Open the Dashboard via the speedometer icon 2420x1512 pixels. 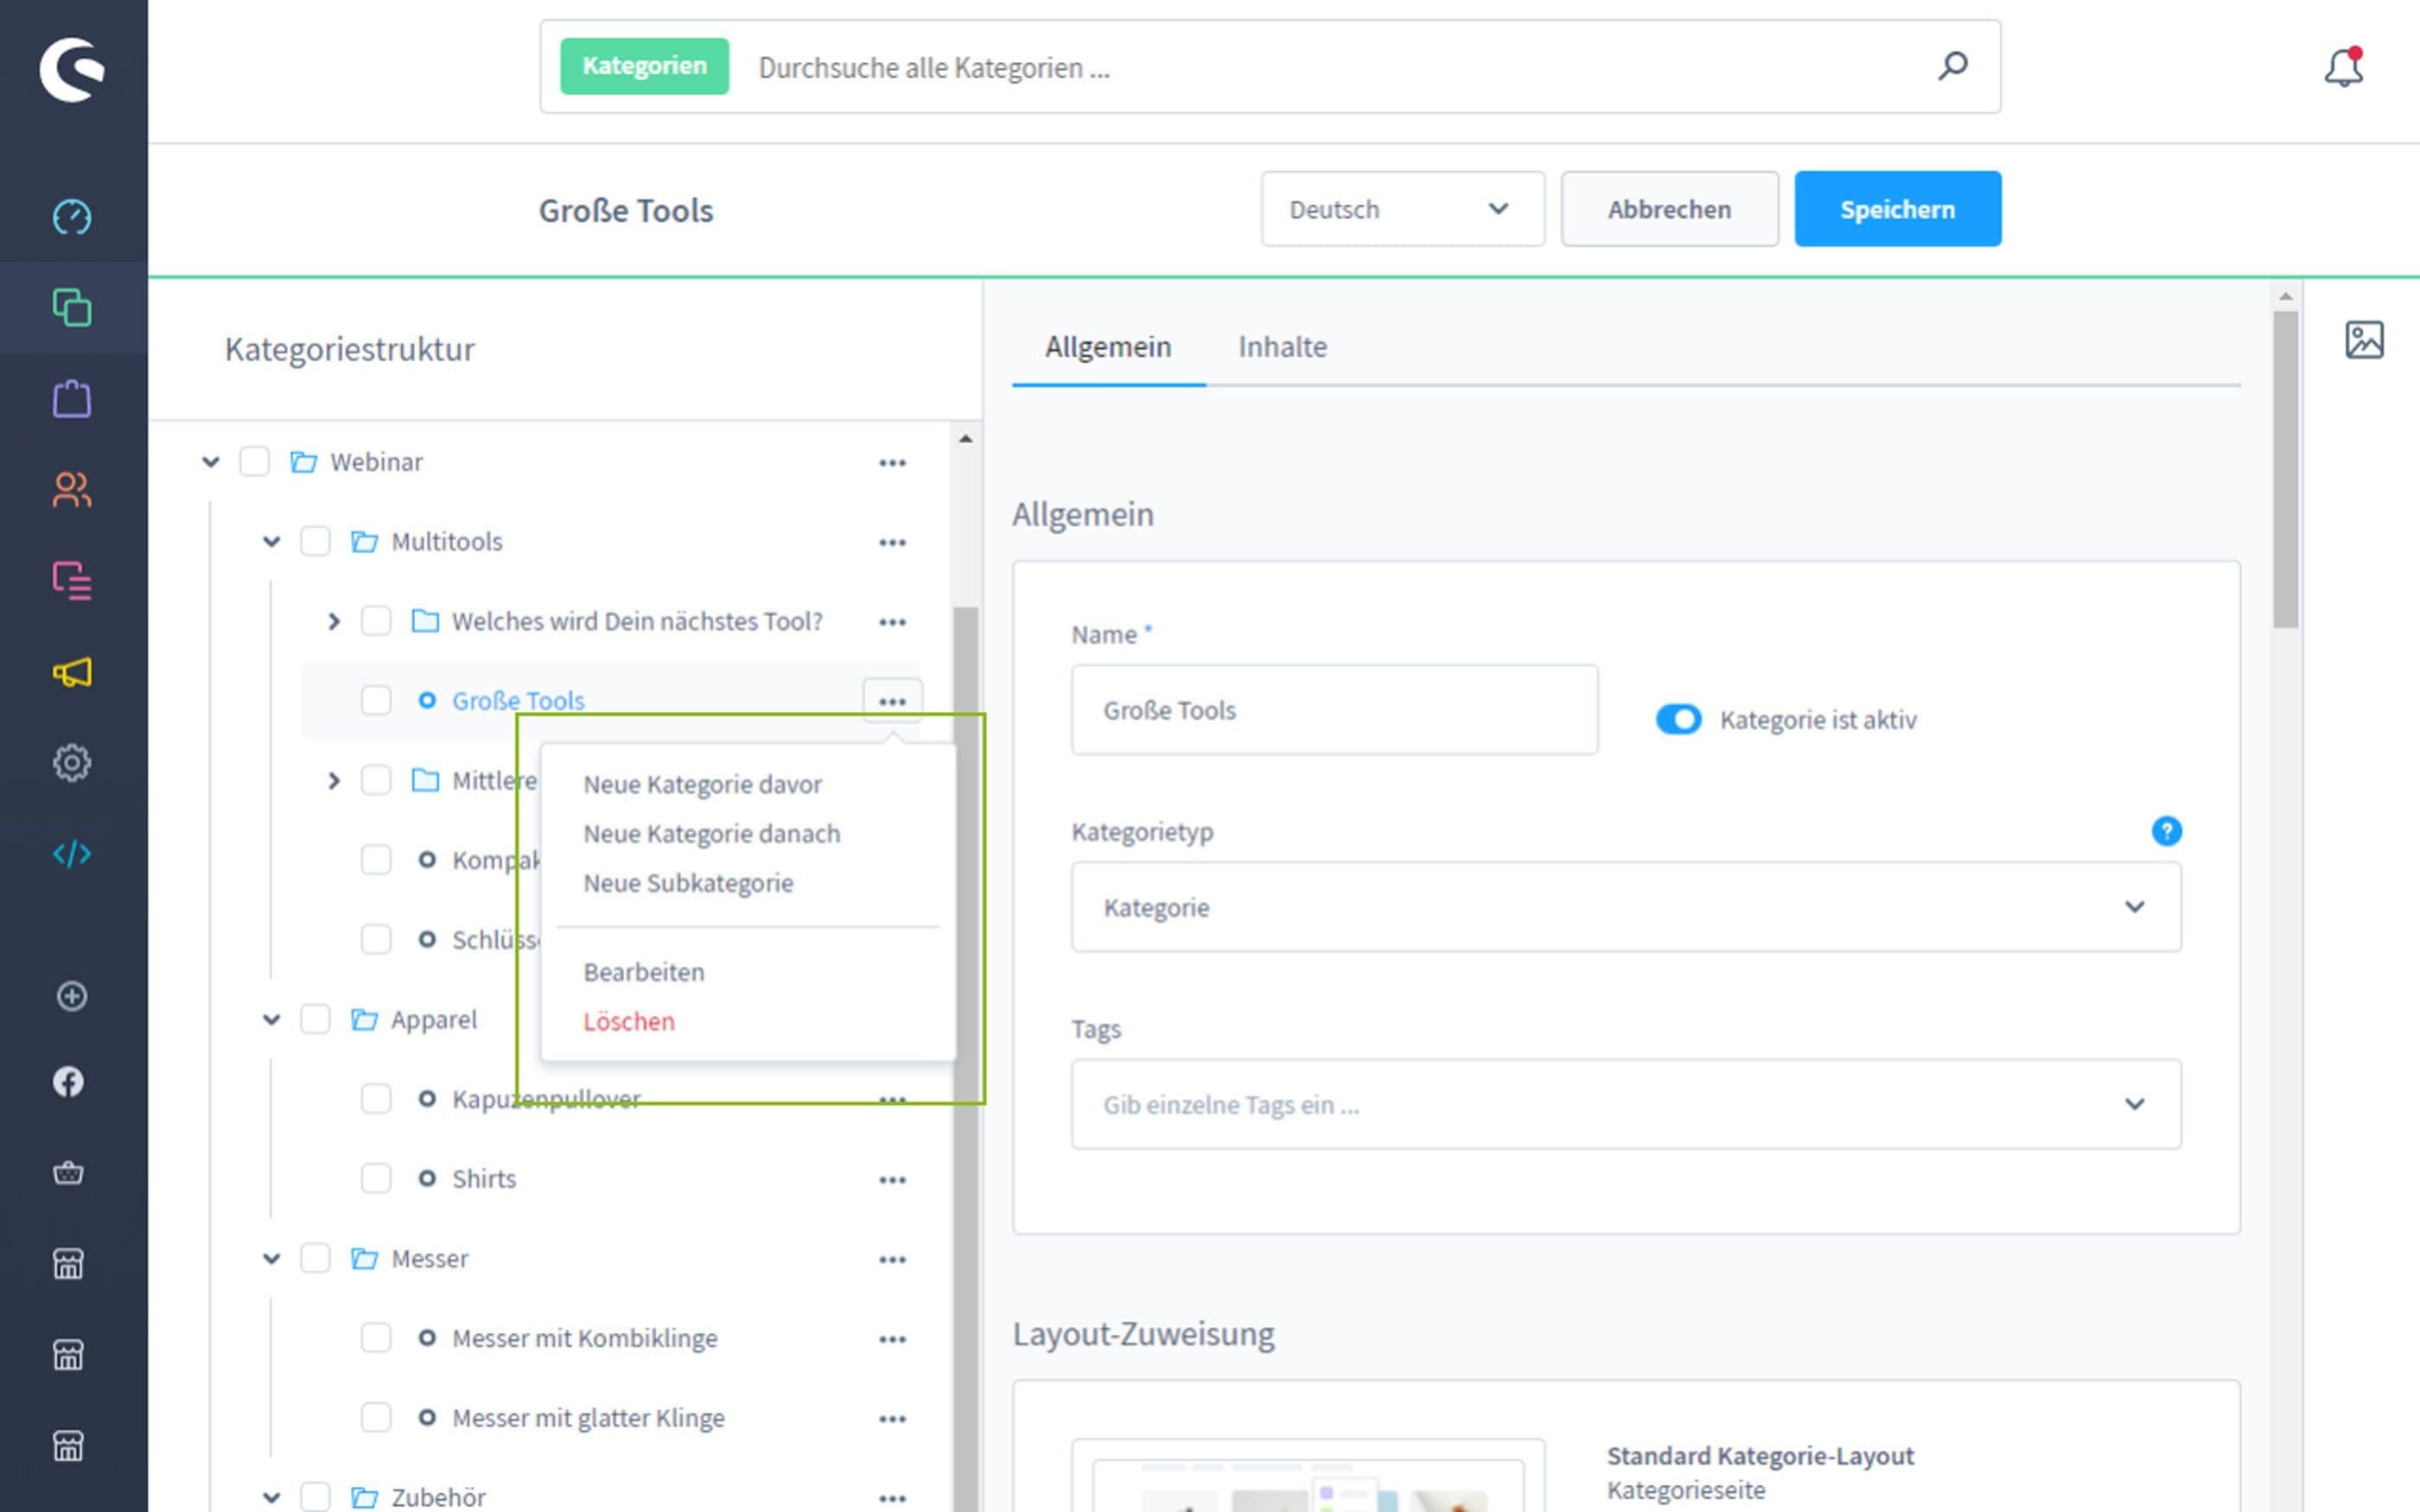(71, 216)
